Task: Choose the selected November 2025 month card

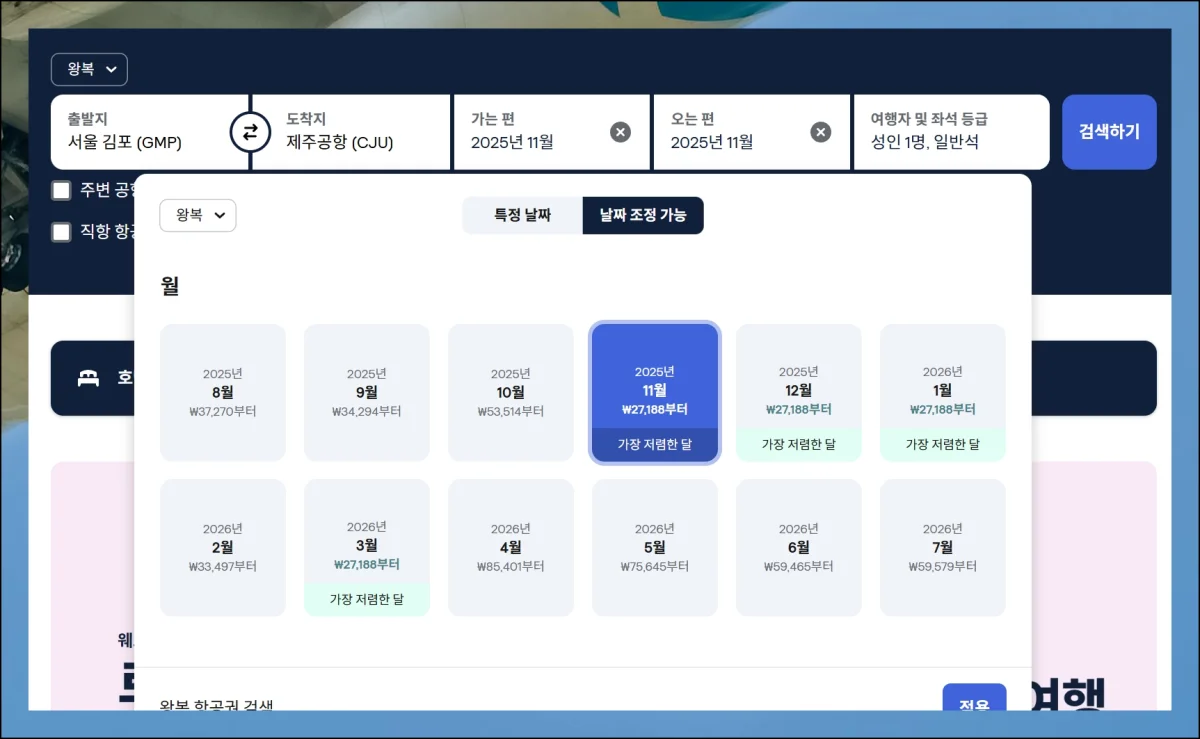Action: click(655, 392)
